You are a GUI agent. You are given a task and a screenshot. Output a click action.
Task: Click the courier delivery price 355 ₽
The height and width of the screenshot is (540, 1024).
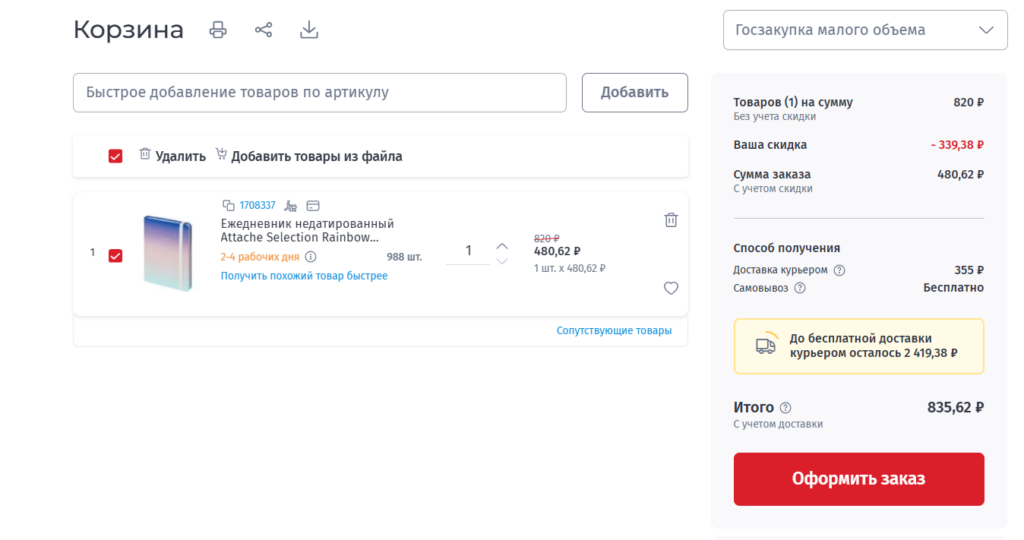click(969, 270)
